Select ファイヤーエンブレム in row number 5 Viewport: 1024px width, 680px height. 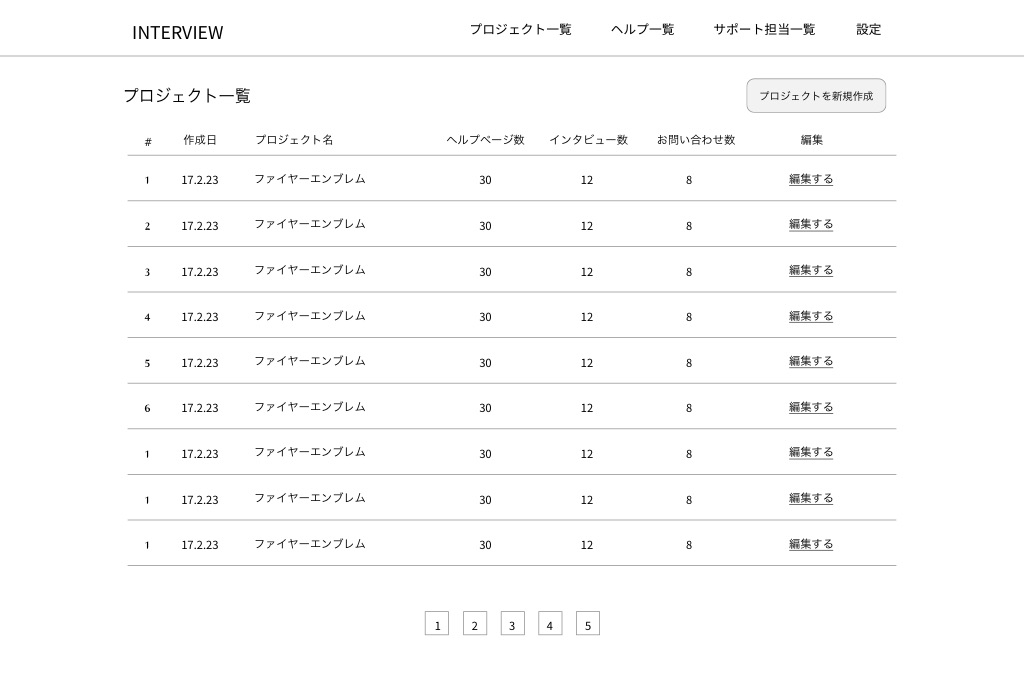tap(310, 361)
